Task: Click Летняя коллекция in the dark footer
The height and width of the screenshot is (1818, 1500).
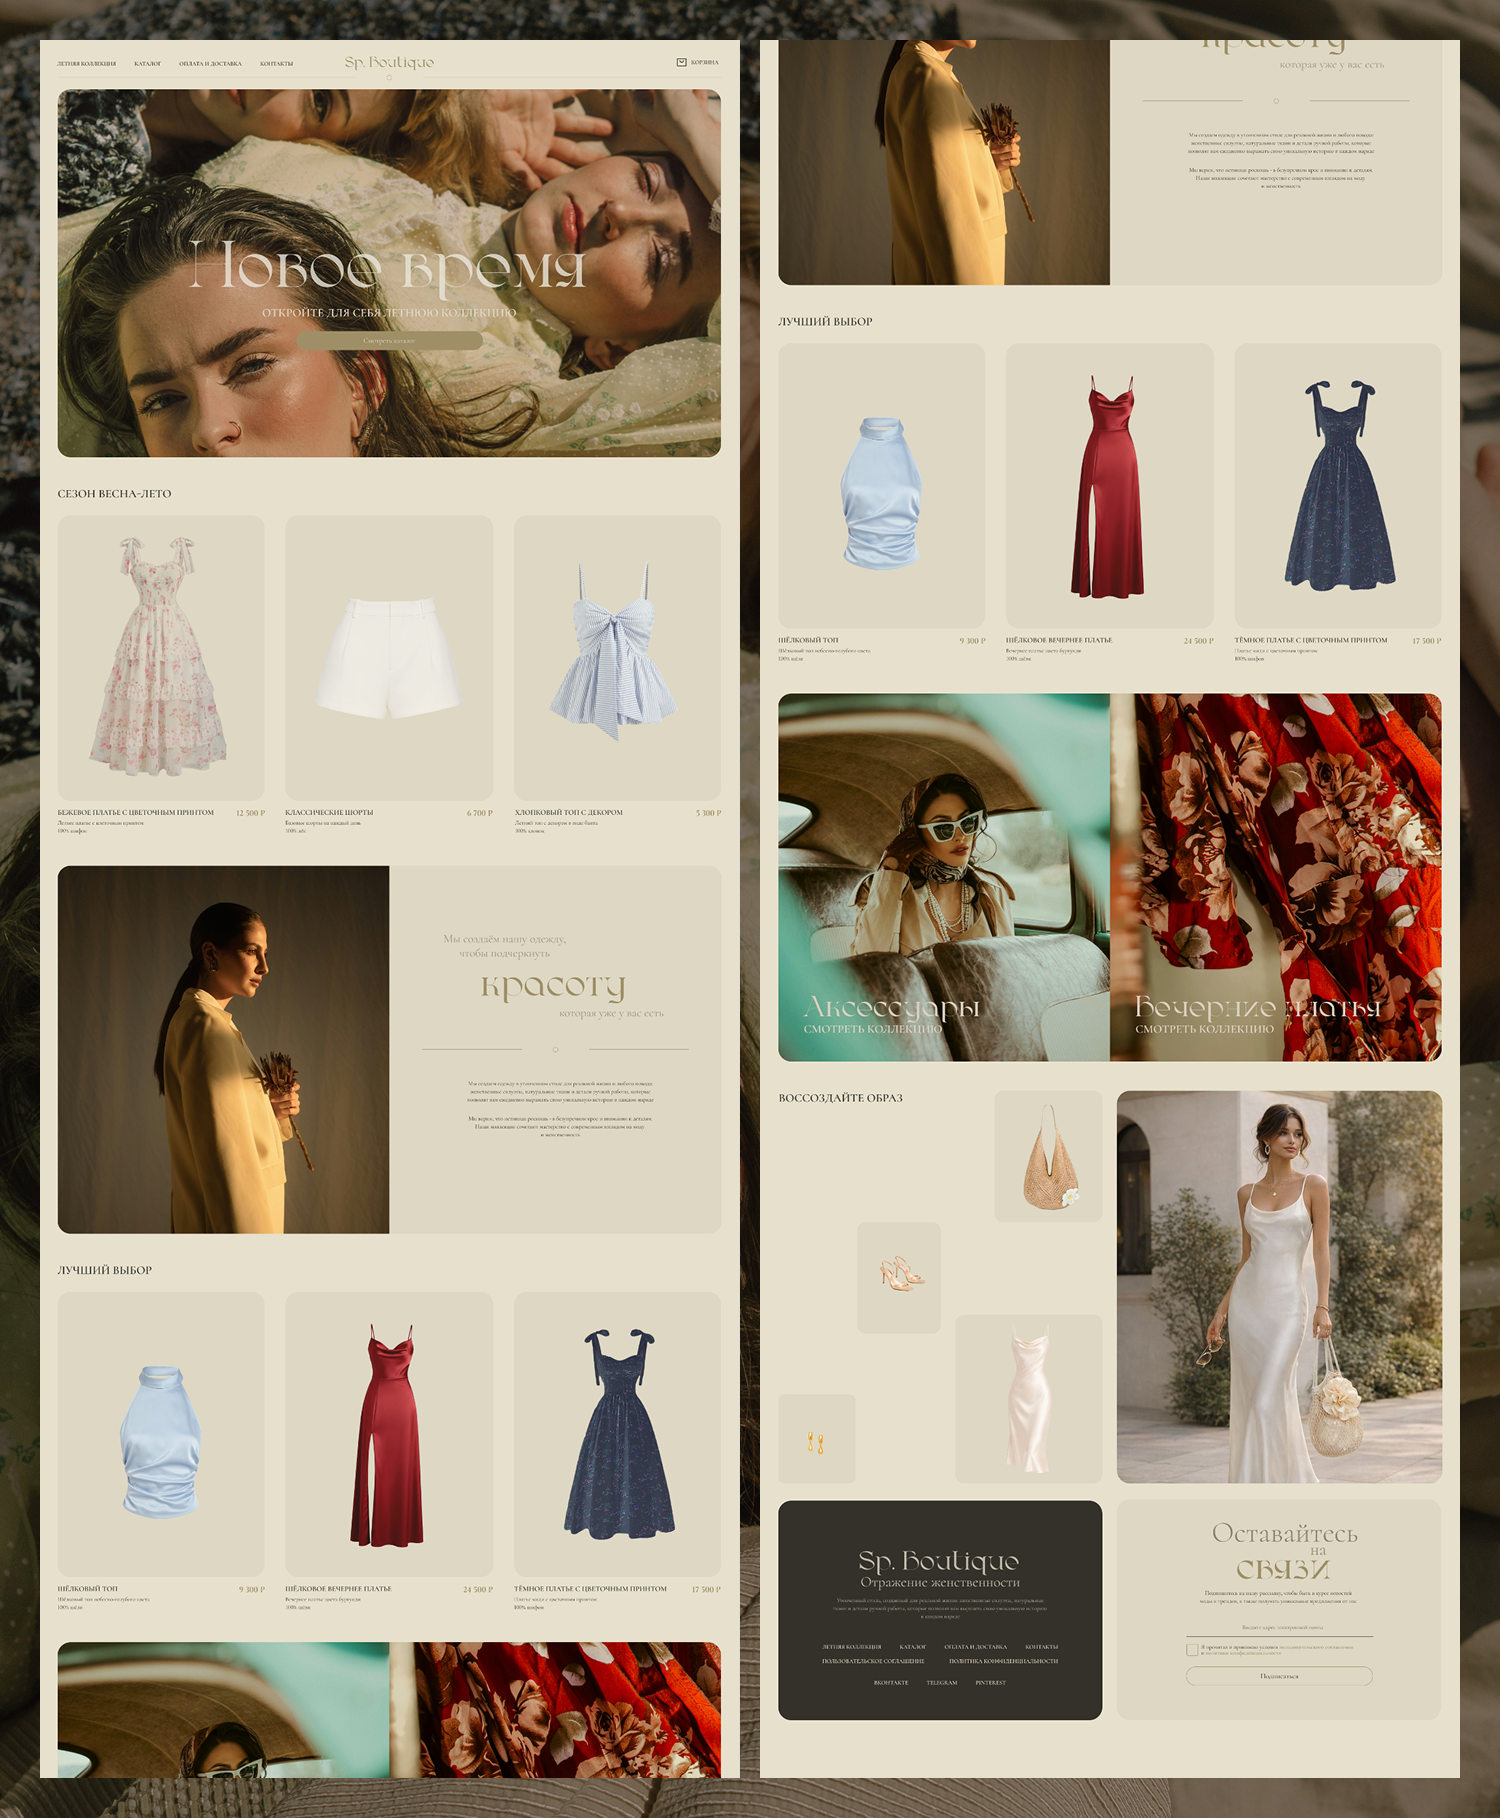Action: [x=852, y=1646]
